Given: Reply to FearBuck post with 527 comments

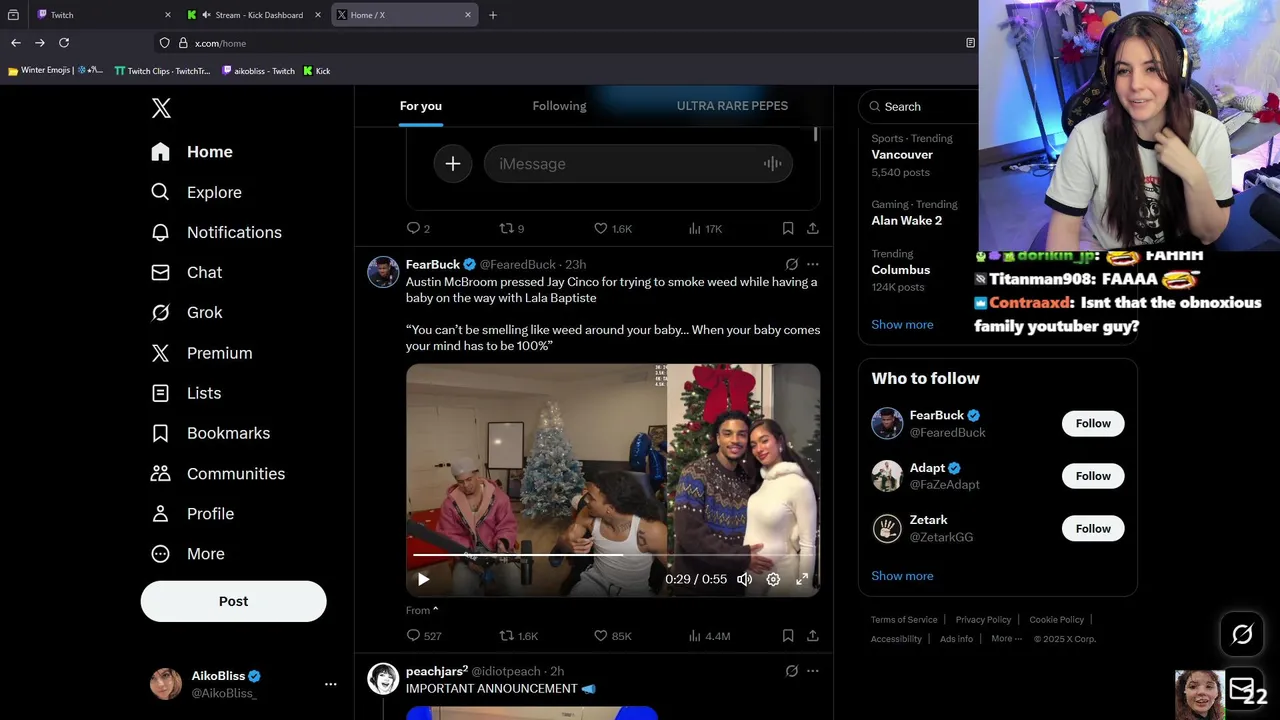Looking at the screenshot, I should tap(424, 636).
